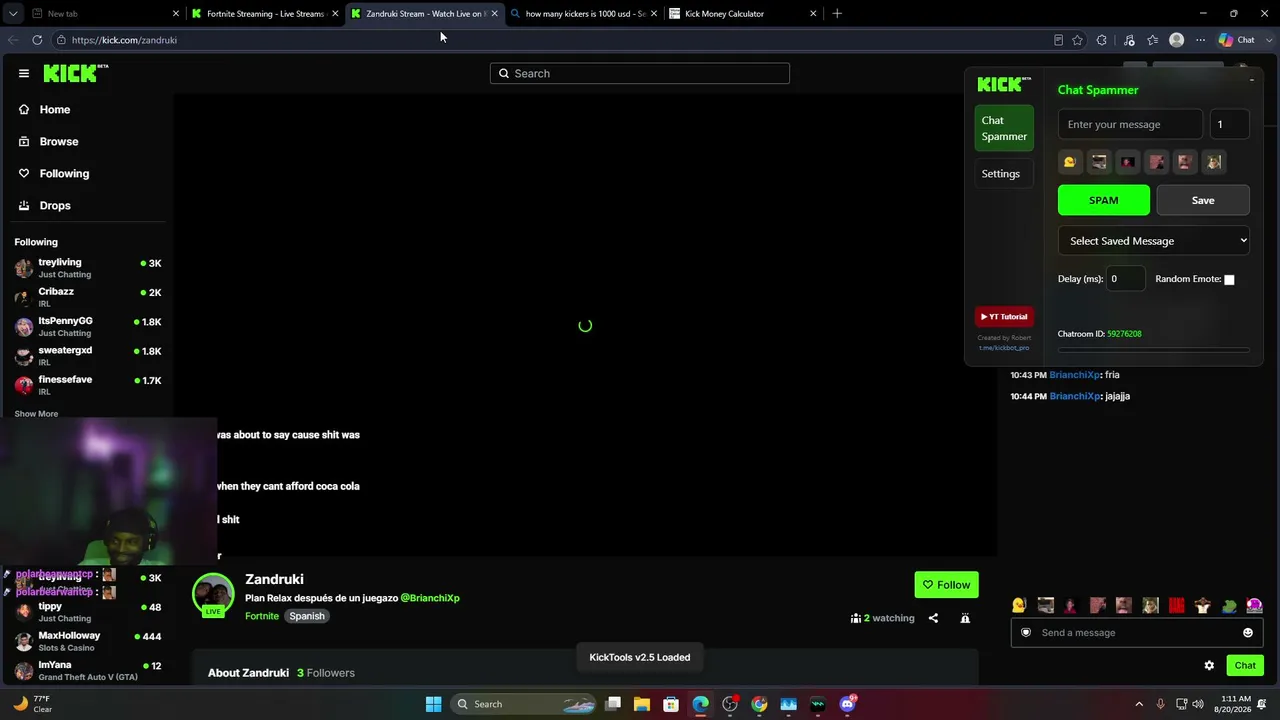Open a new browser tab
Viewport: 1280px width, 720px height.
[x=837, y=14]
